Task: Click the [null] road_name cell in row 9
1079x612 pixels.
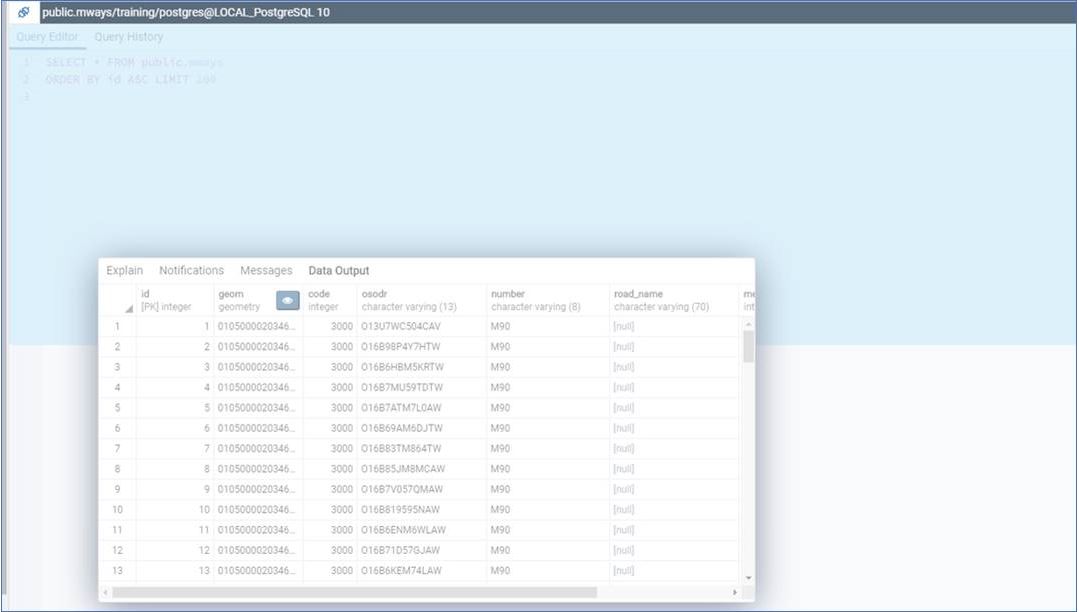Action: pyautogui.click(x=674, y=489)
